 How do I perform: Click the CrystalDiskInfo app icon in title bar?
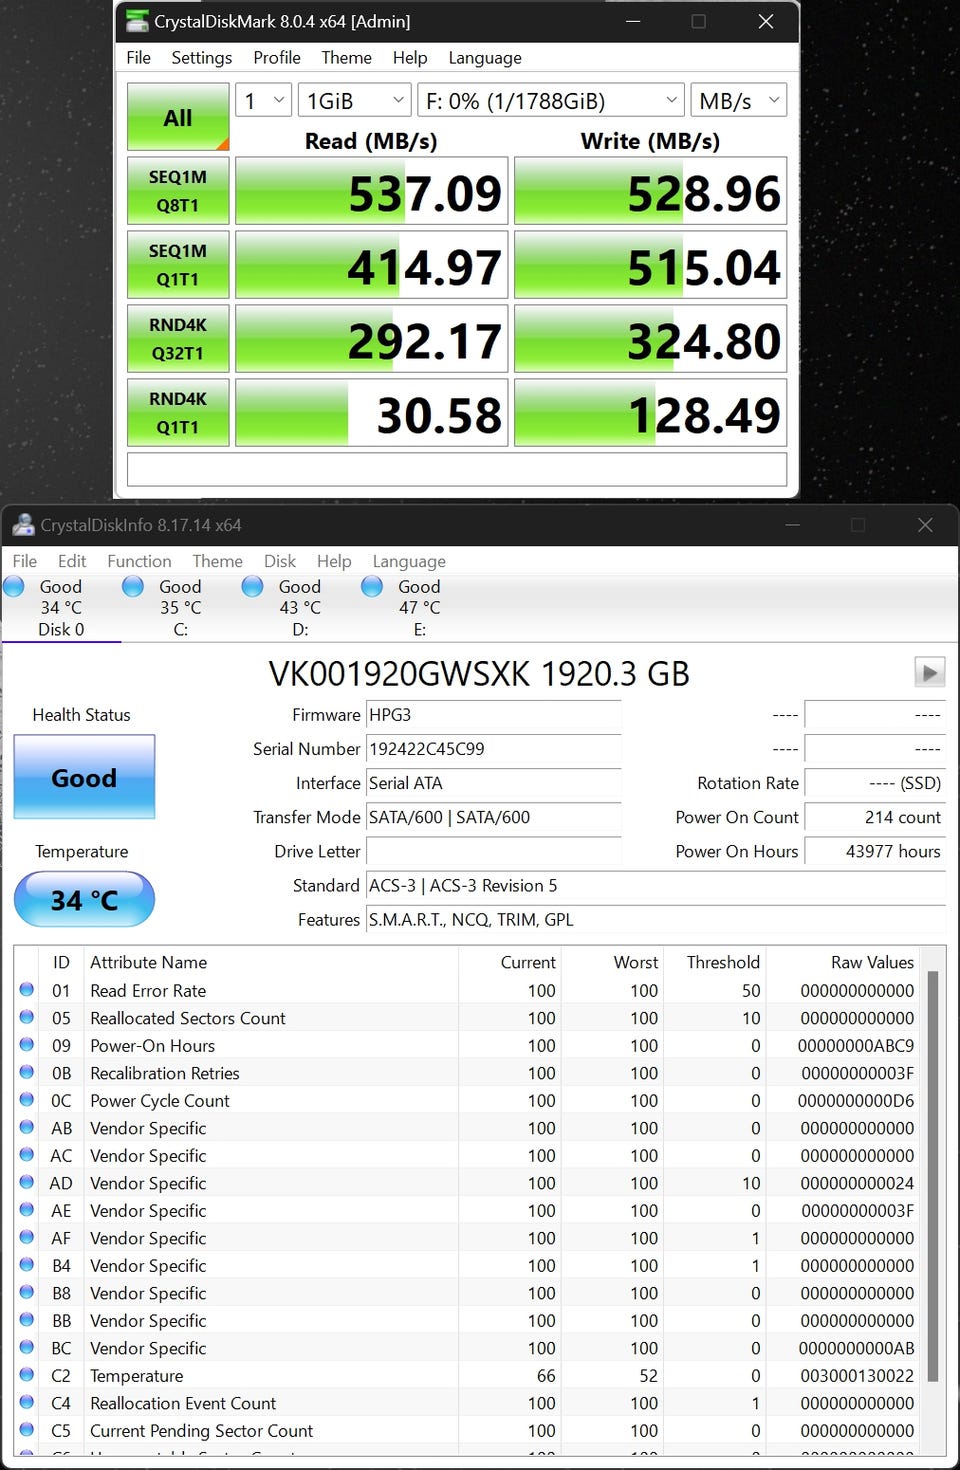[23, 525]
